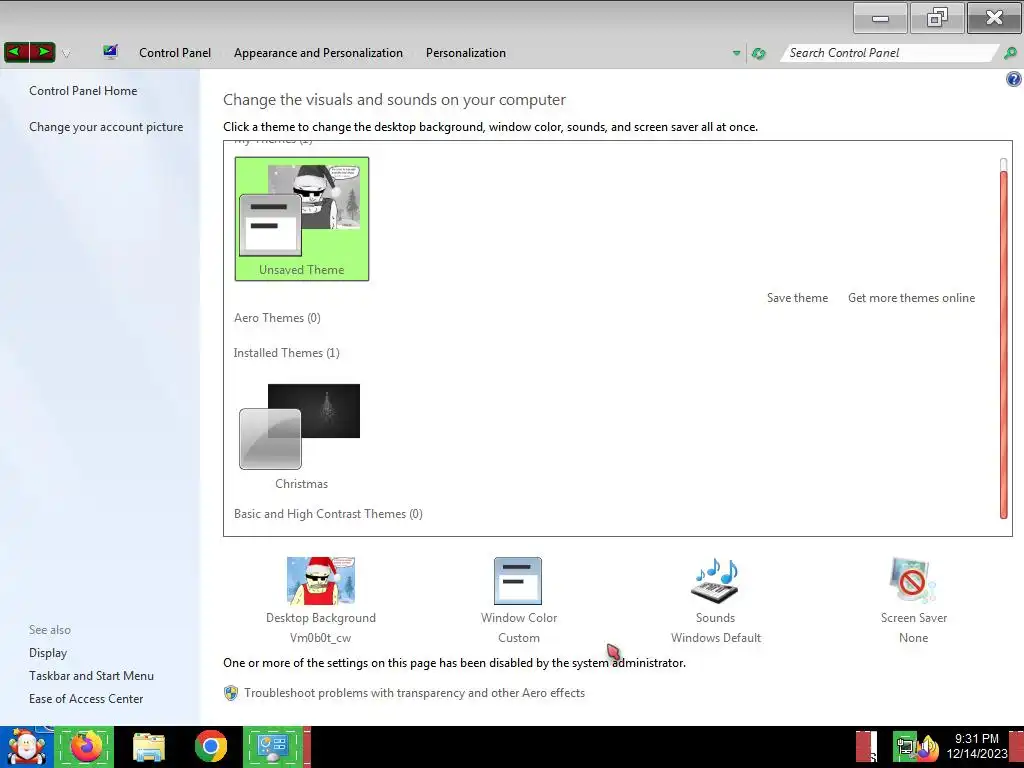Open Get more themes online
Image resolution: width=1024 pixels, height=768 pixels.
click(911, 298)
